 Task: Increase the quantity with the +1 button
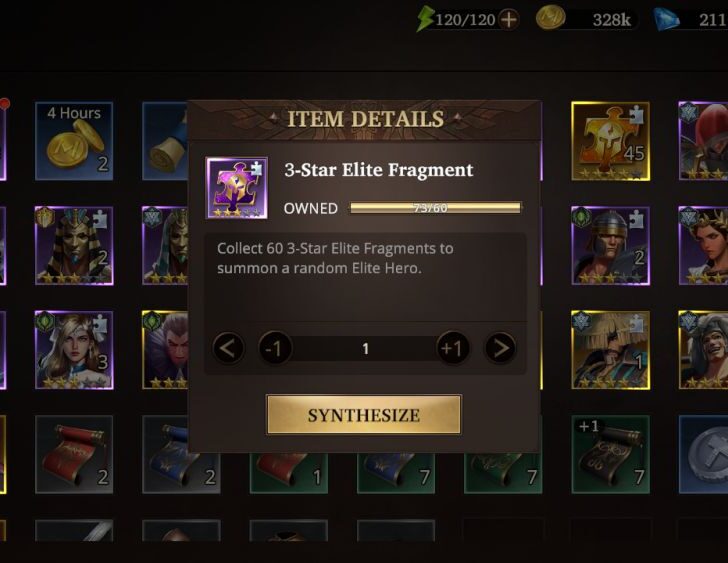tap(453, 348)
